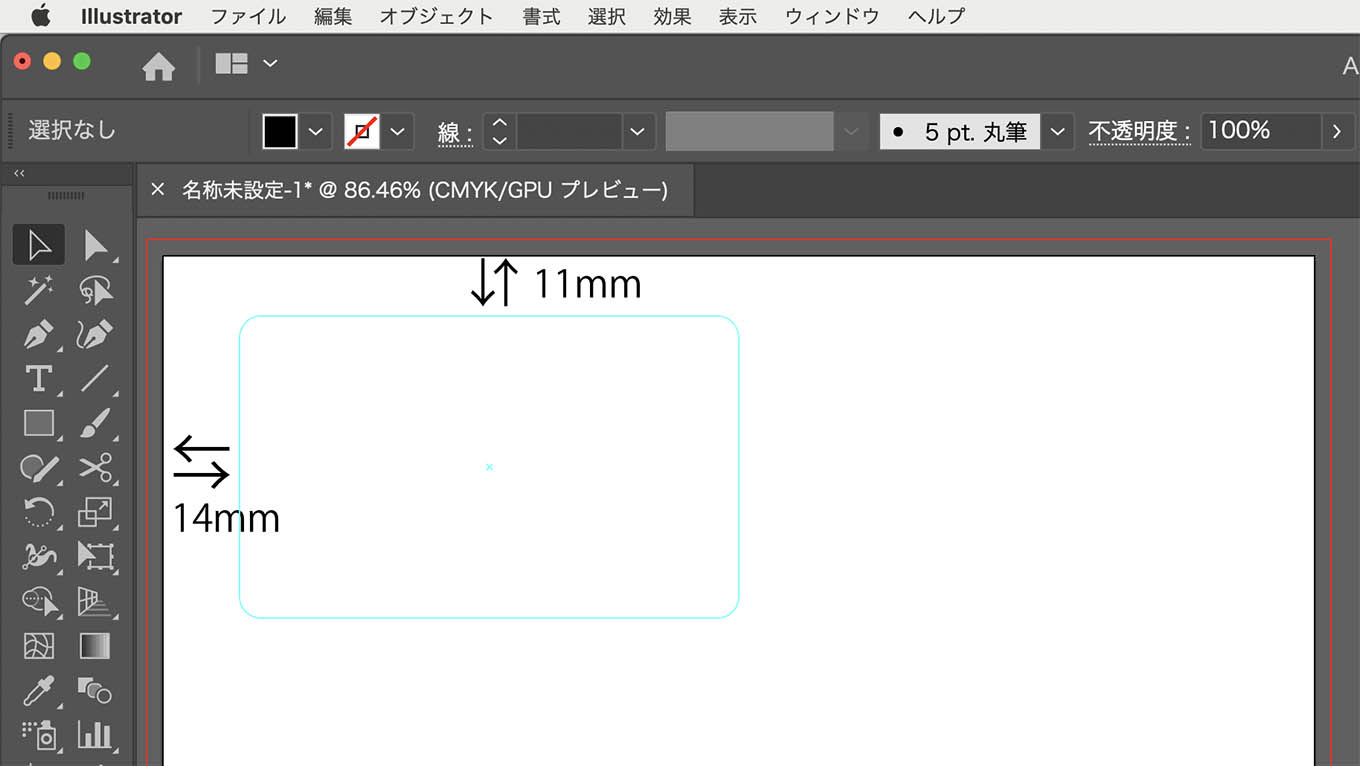
Task: Click the opacity 100% input field
Action: pyautogui.click(x=1261, y=132)
